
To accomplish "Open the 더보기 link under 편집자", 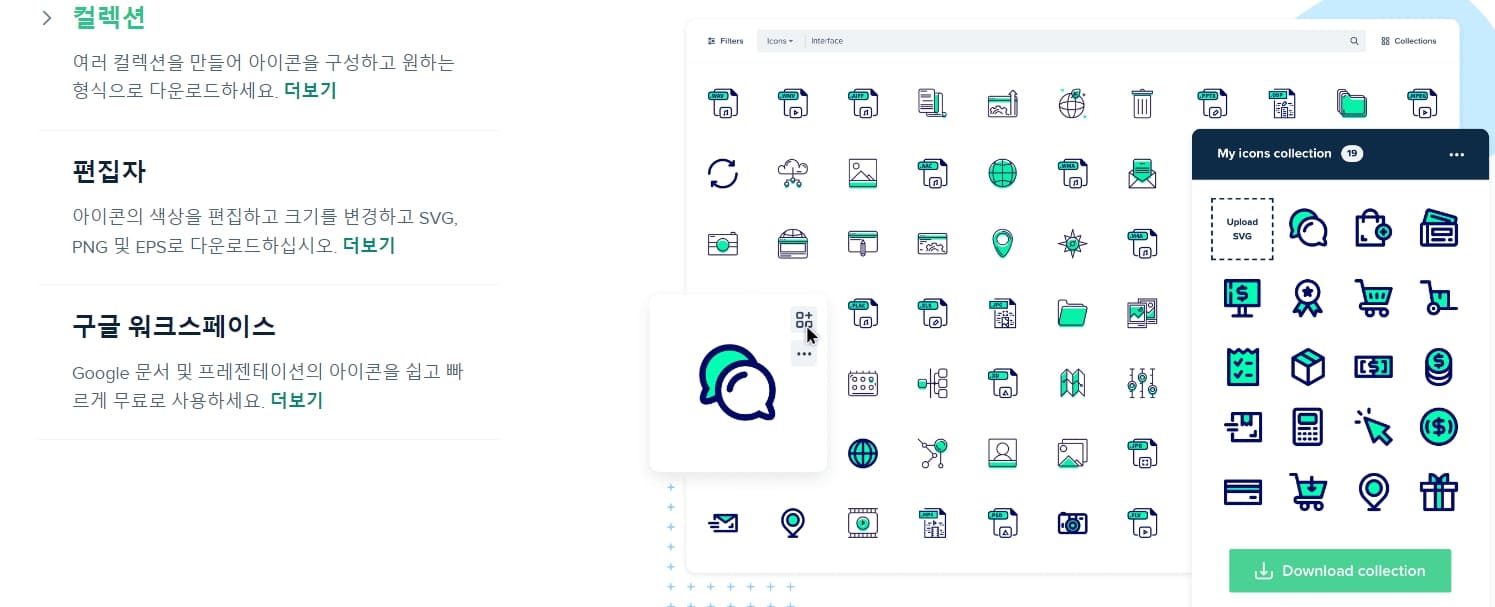I will [x=369, y=245].
